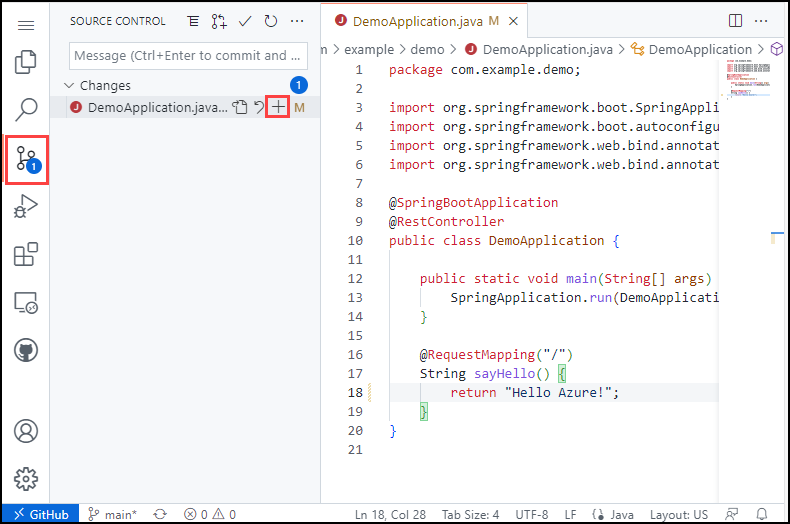Select DemoApplication.java in Changes list
790x524 pixels.
coord(157,107)
